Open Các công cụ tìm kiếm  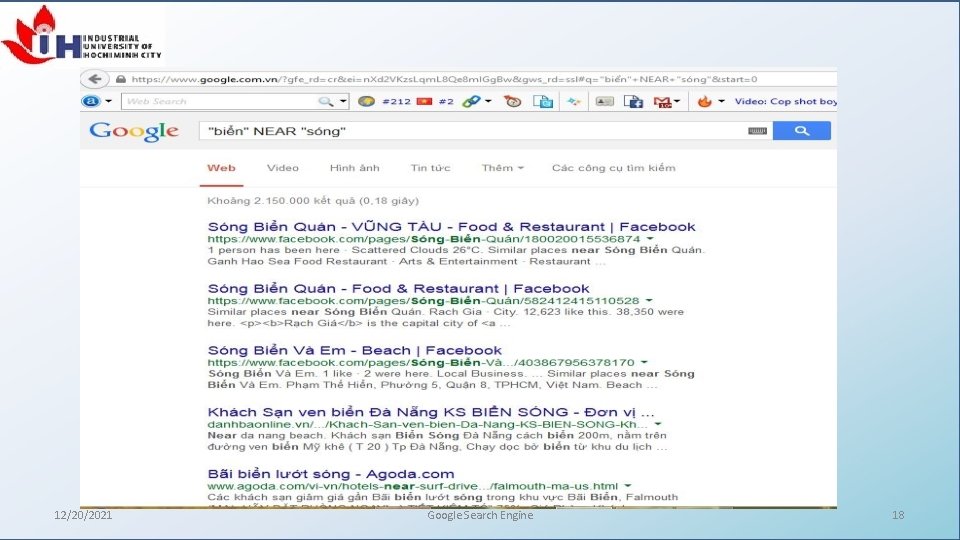613,168
